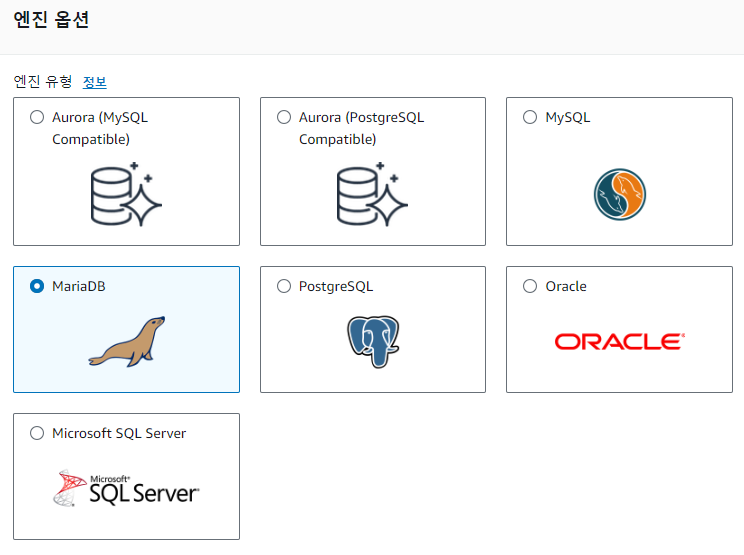Click the 'Oracle' label text

click(566, 286)
